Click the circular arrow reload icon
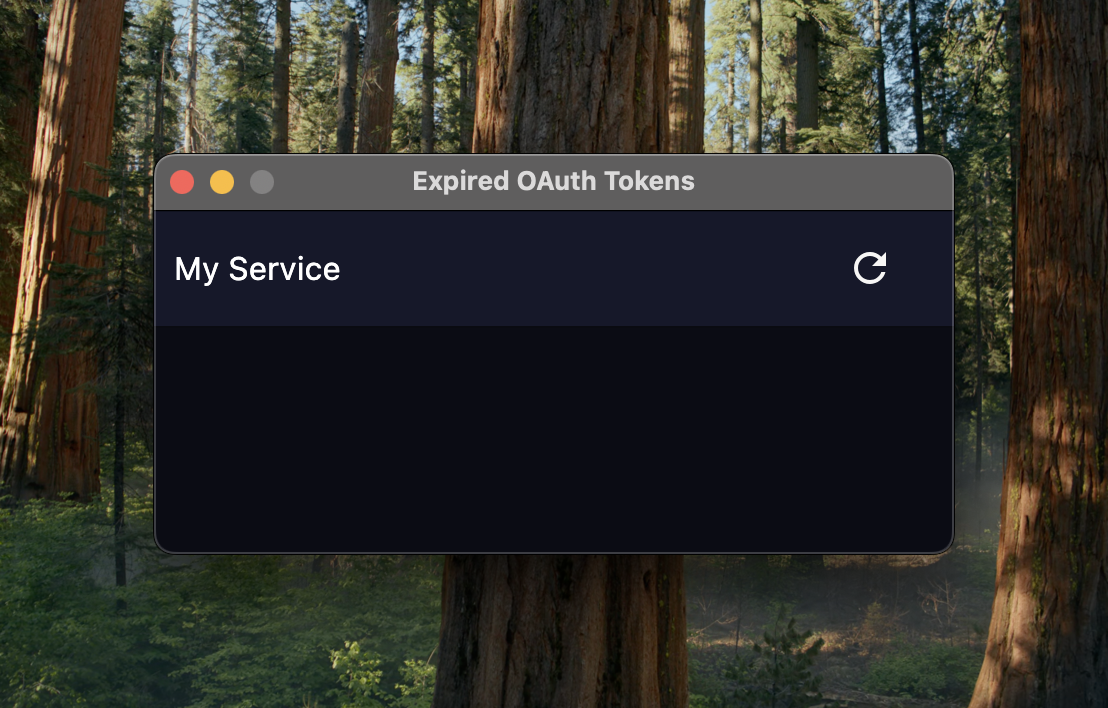Image resolution: width=1108 pixels, height=708 pixels. pos(869,269)
